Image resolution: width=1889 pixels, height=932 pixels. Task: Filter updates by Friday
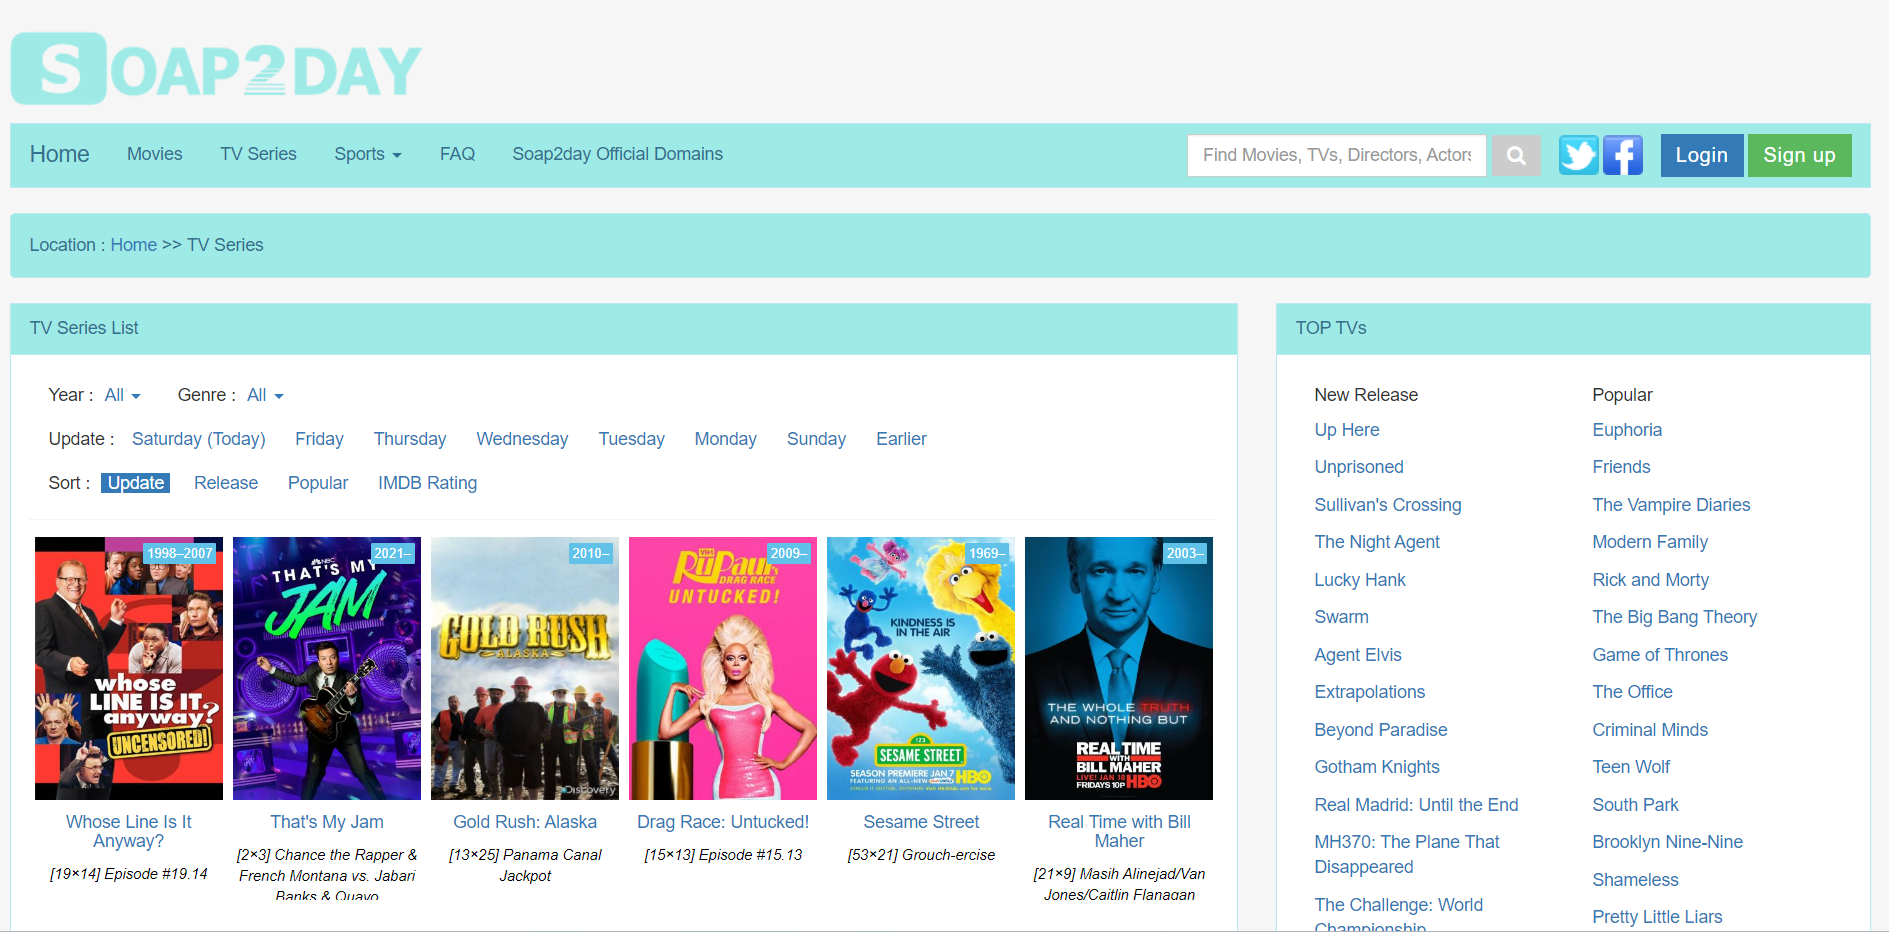(x=319, y=439)
